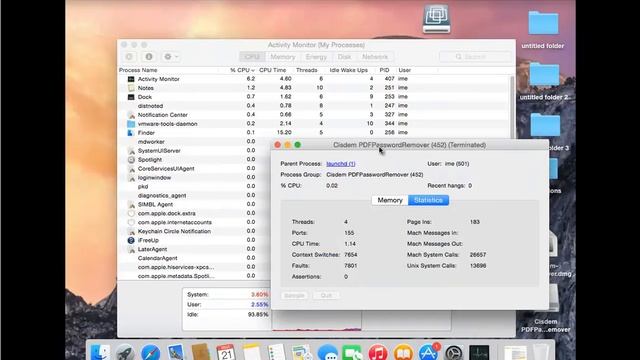Open Launchpad rocket icon in dock

125,352
